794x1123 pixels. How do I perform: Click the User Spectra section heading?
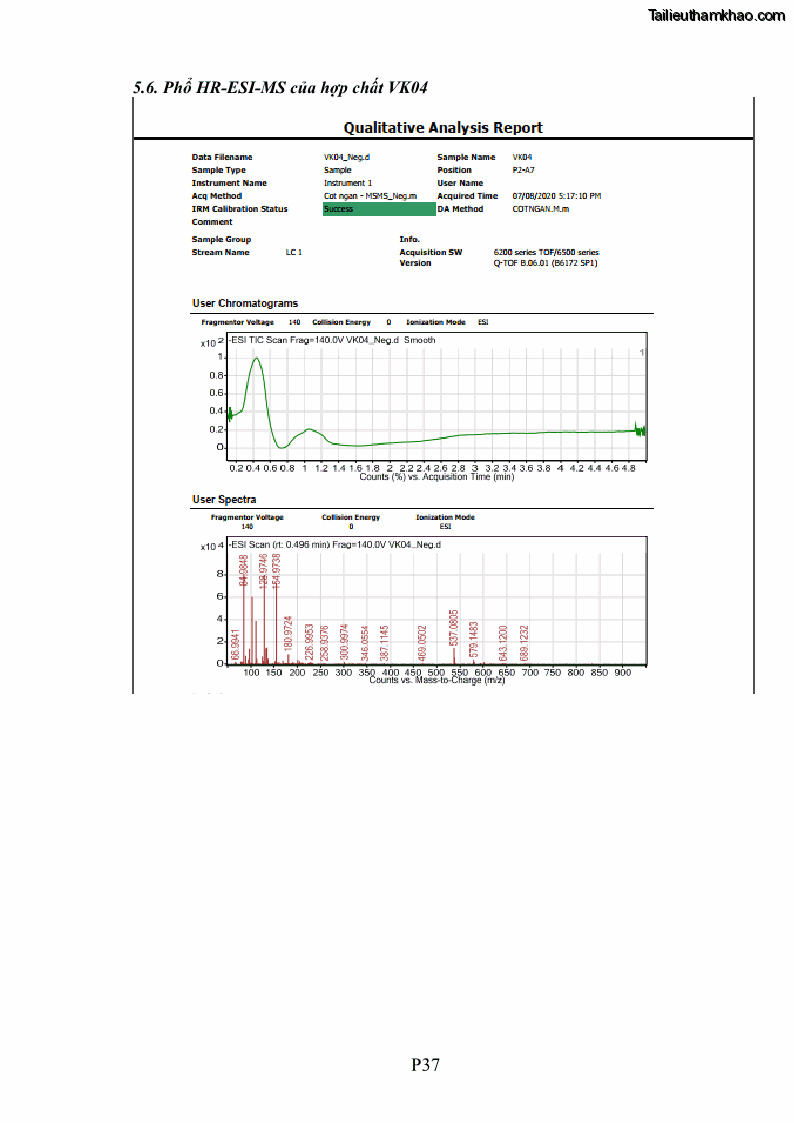[x=224, y=499]
